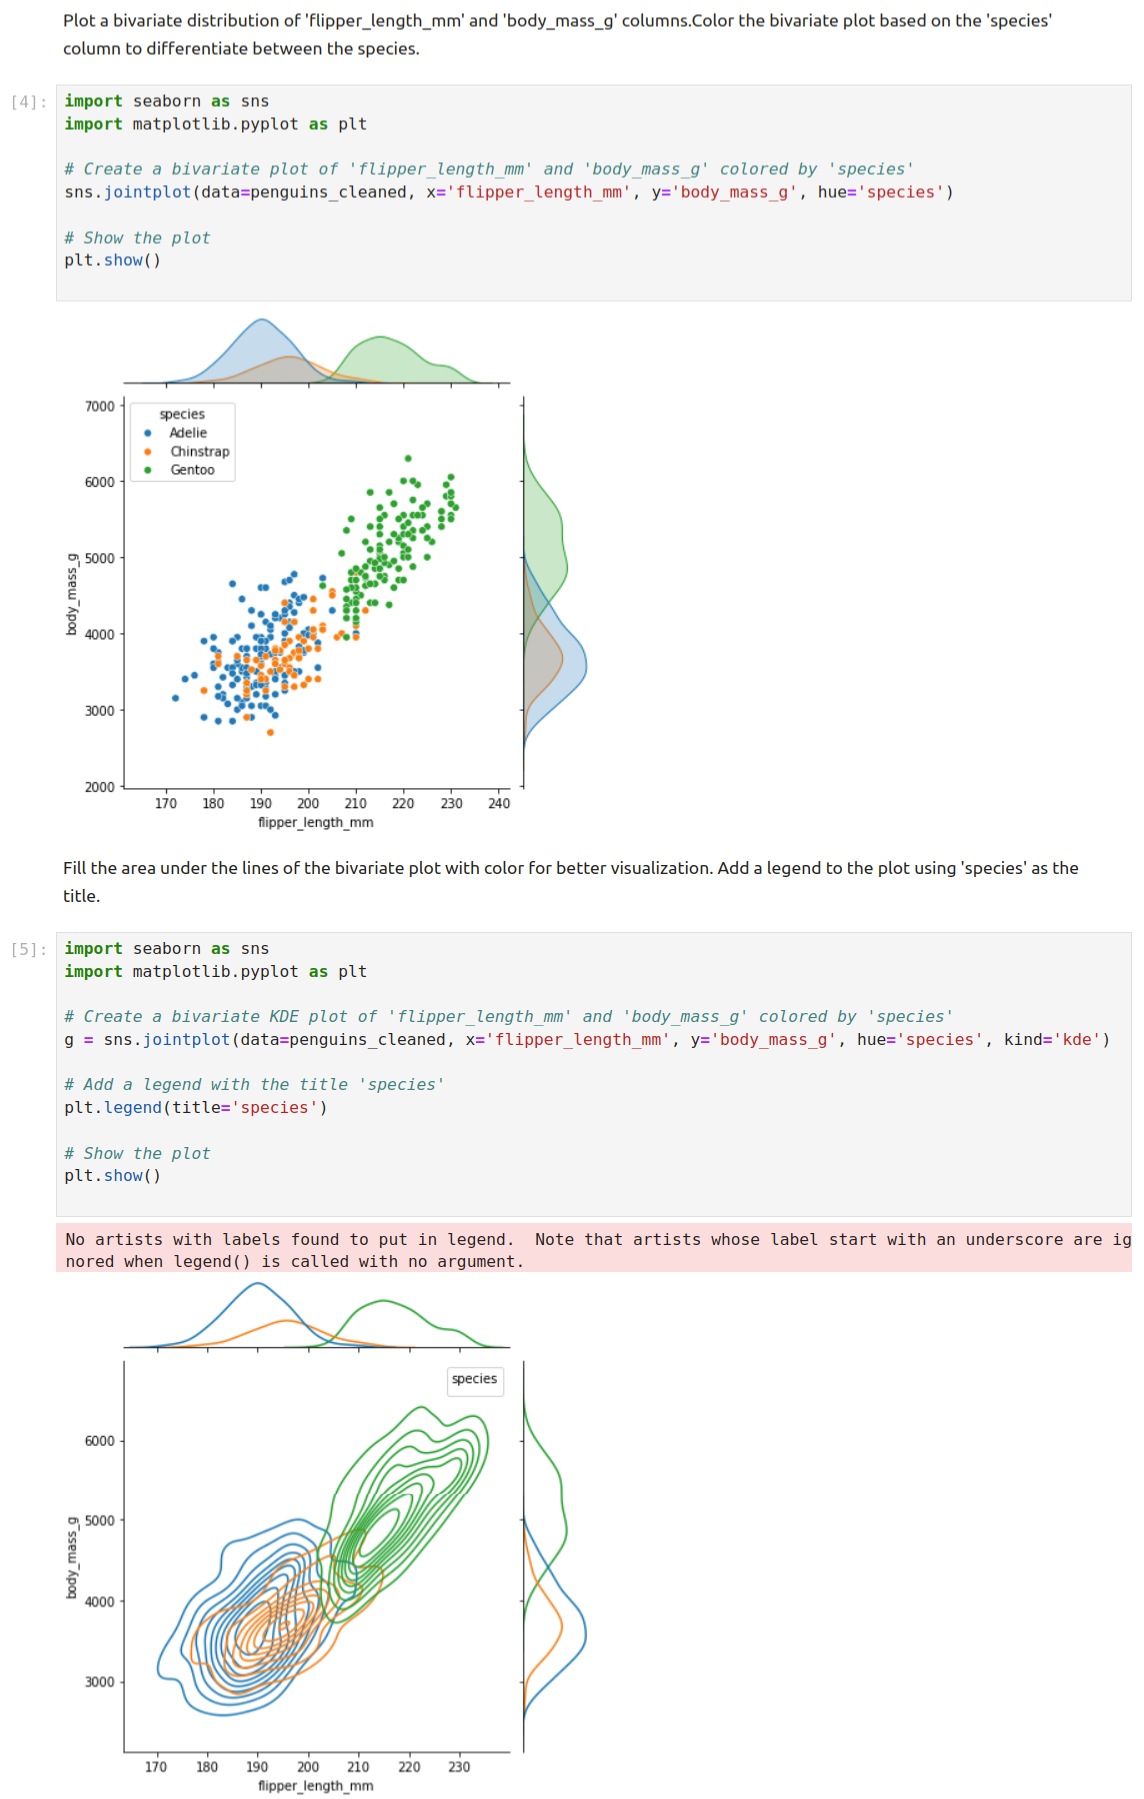Select the 'Plot a bivariate distribution' markdown cell

(557, 34)
